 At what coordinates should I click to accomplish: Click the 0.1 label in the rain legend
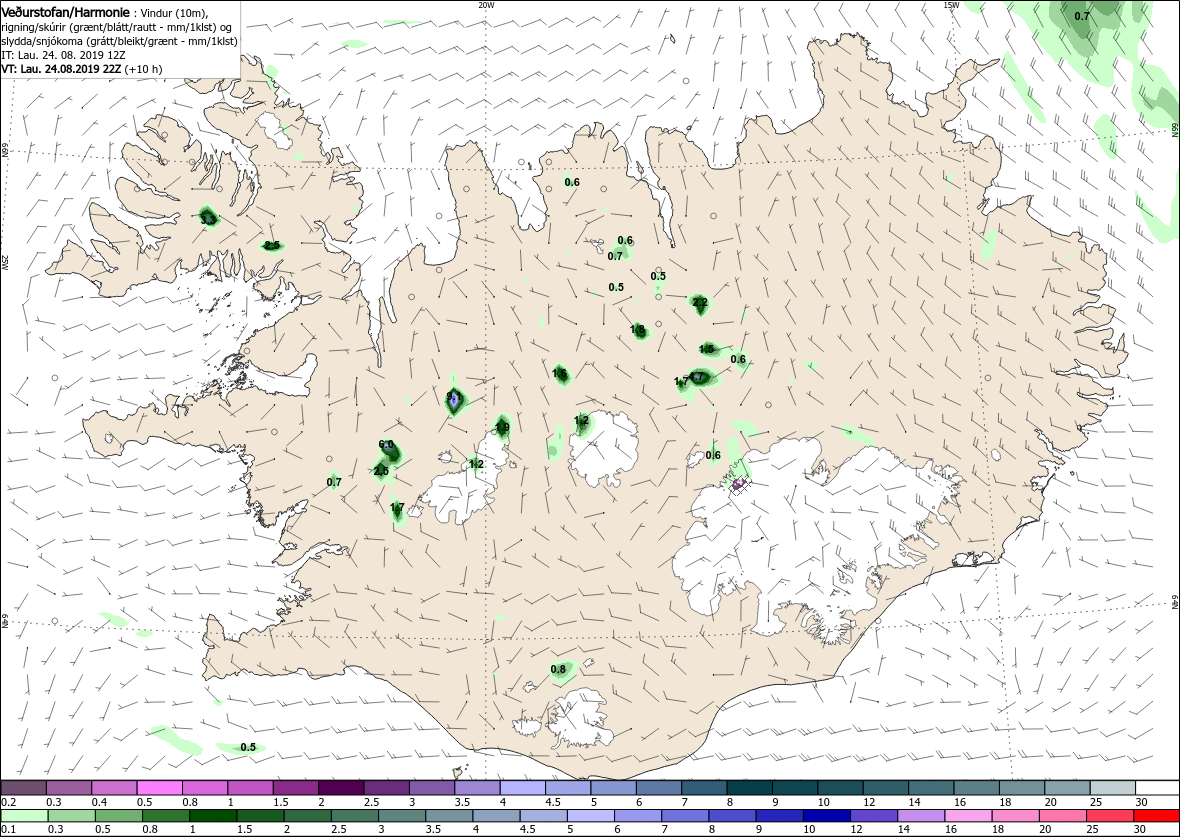tap(9, 829)
